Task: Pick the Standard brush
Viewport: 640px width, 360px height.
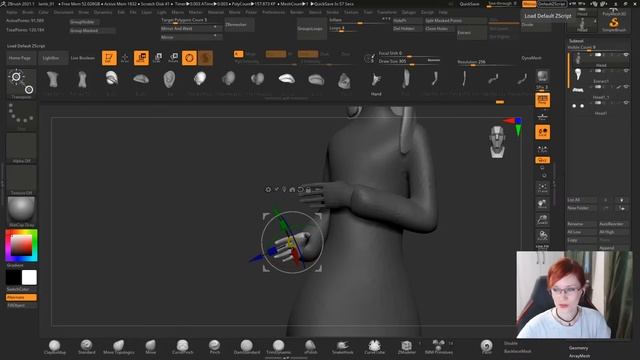Action: (87, 347)
